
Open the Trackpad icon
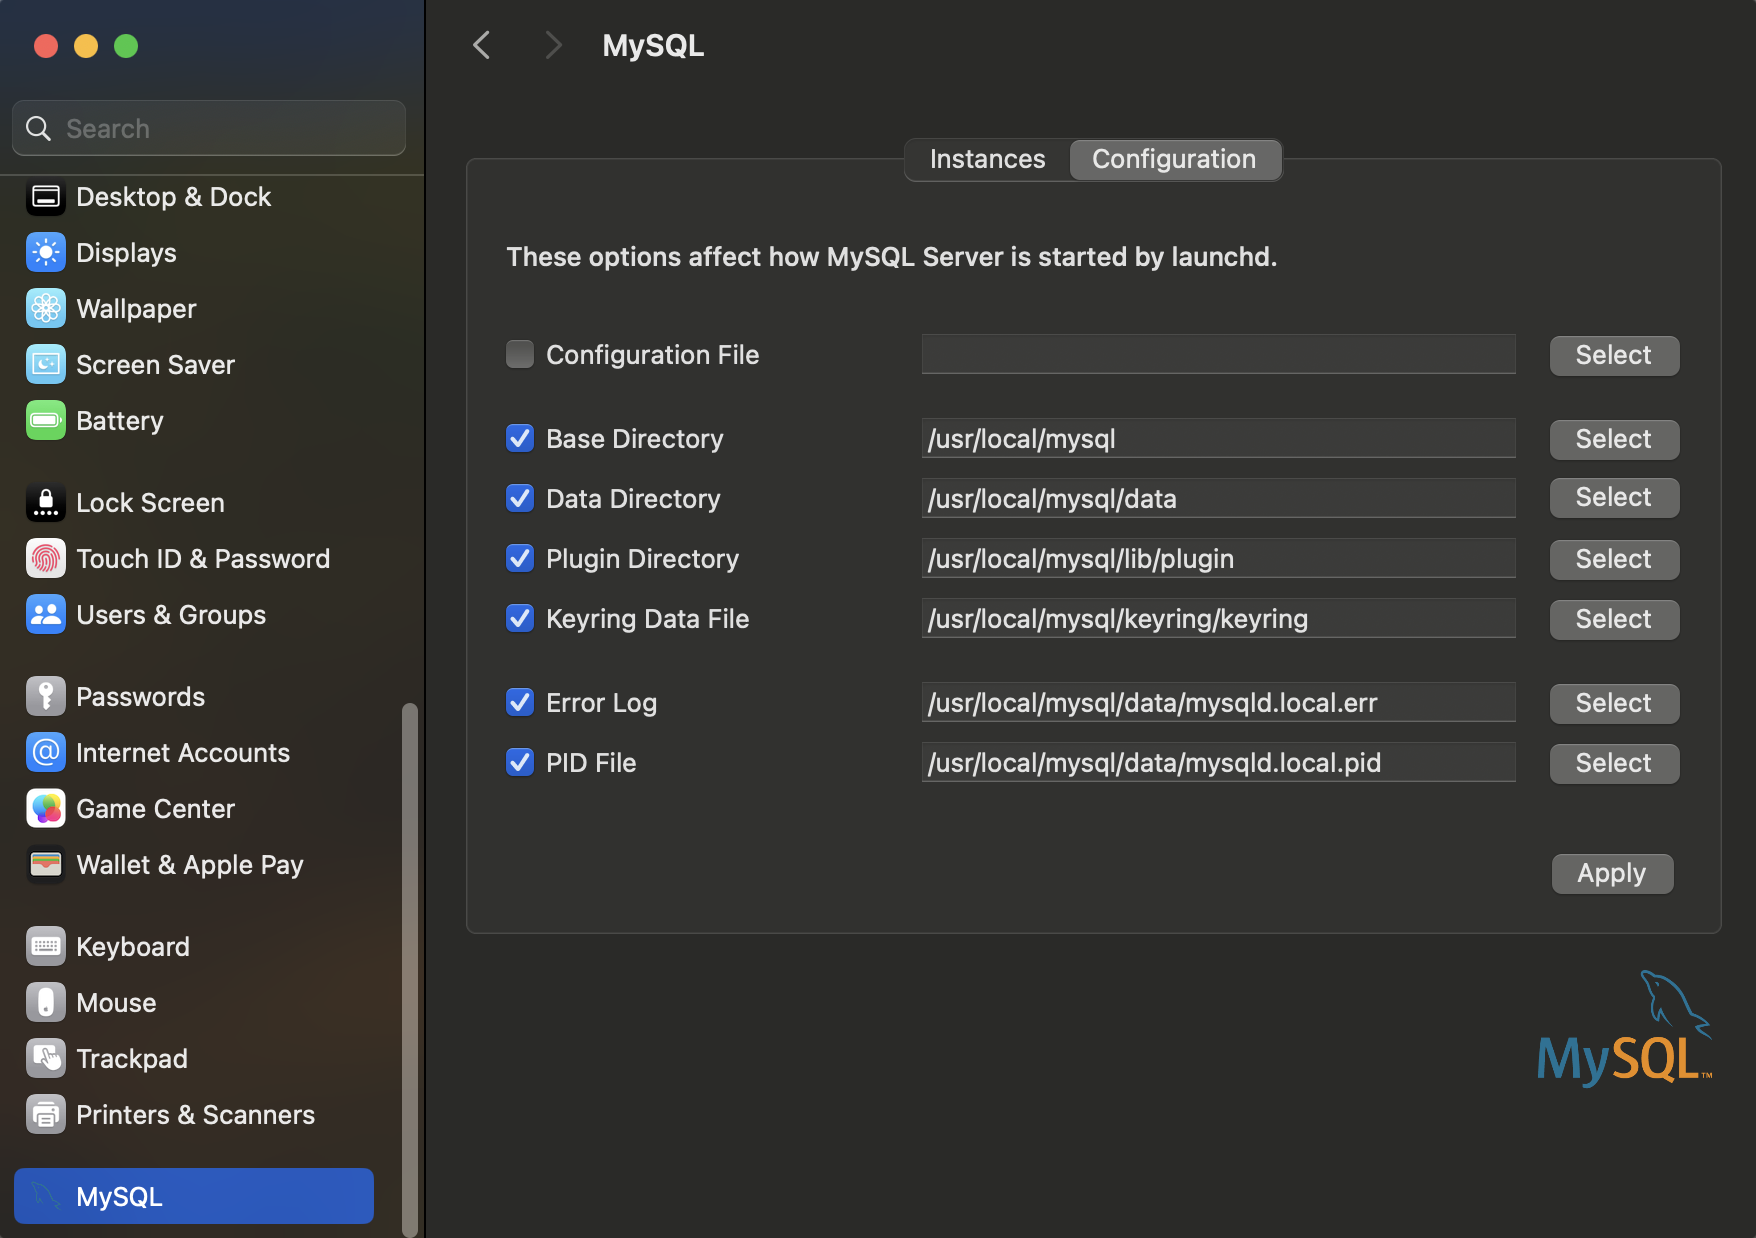(46, 1059)
